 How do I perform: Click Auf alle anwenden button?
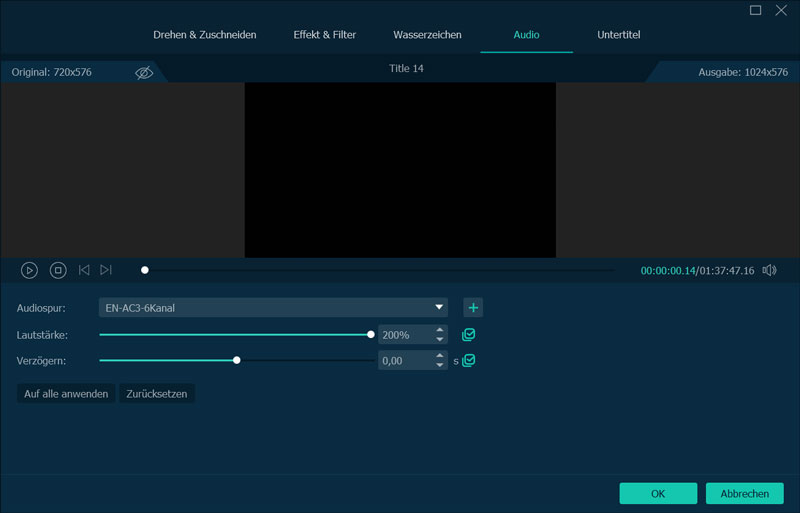[x=66, y=394]
